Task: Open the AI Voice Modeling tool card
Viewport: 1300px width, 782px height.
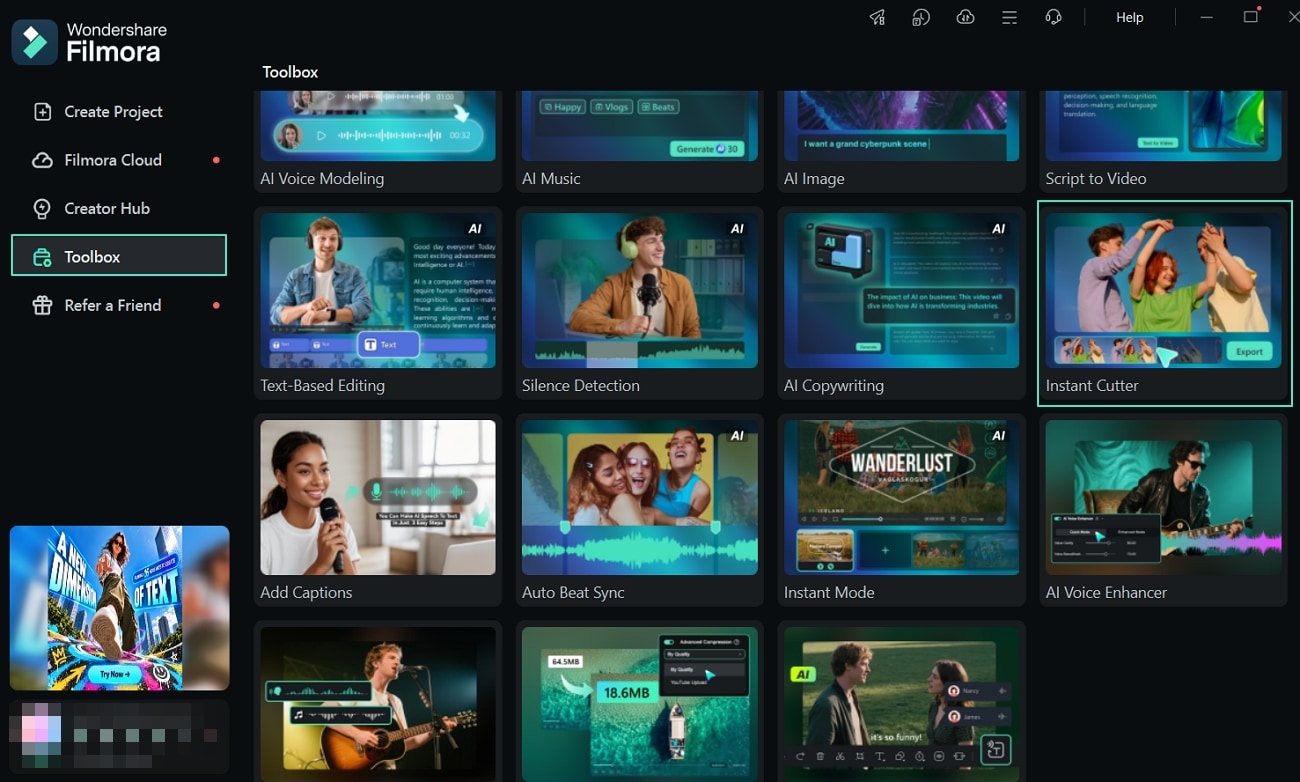Action: click(378, 141)
